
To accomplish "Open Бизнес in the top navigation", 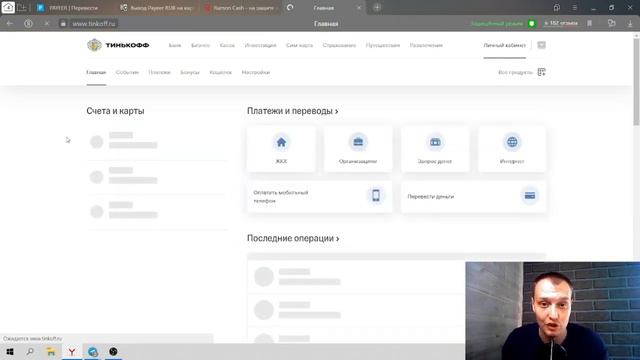I will (x=200, y=45).
